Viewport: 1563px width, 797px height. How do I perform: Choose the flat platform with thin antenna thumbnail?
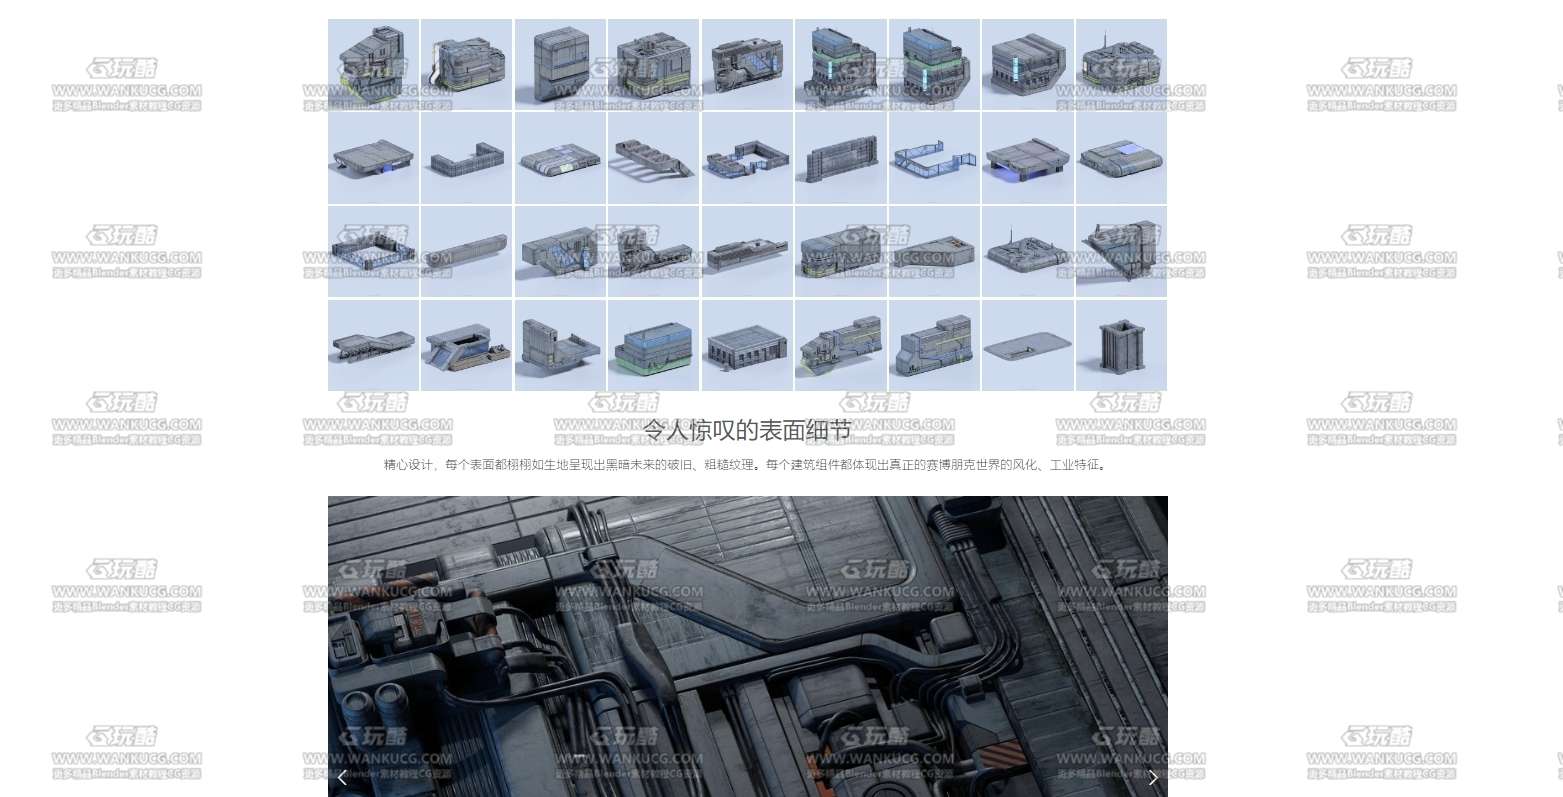coord(1027,252)
